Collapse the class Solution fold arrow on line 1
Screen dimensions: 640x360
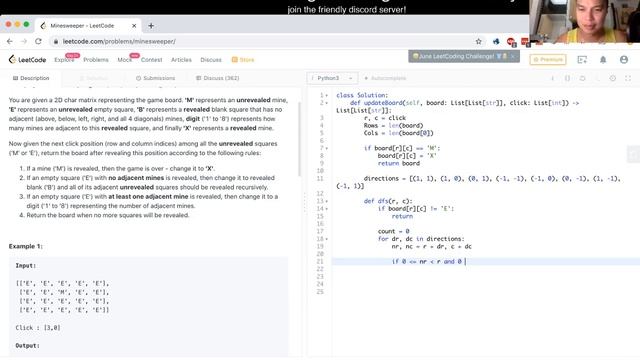tap(327, 96)
